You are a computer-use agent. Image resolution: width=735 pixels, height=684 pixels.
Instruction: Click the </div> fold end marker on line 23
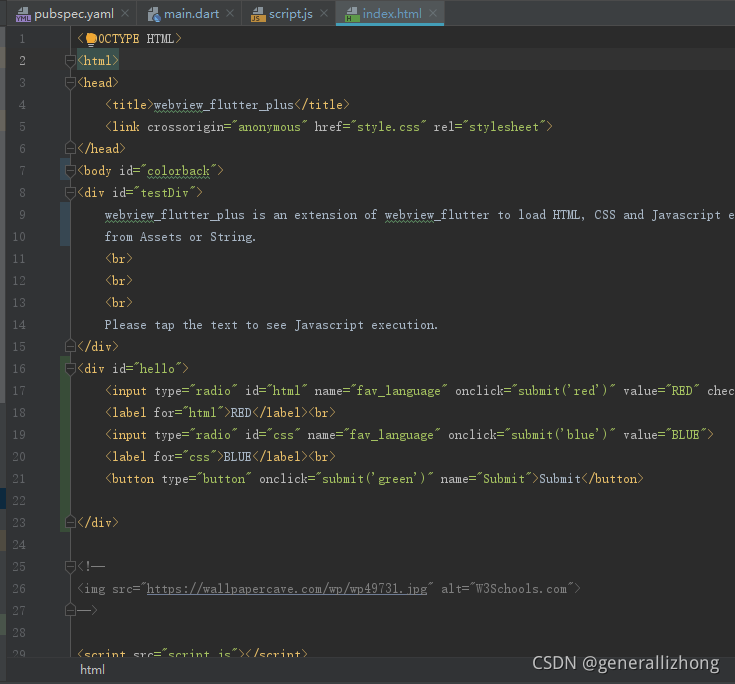70,522
